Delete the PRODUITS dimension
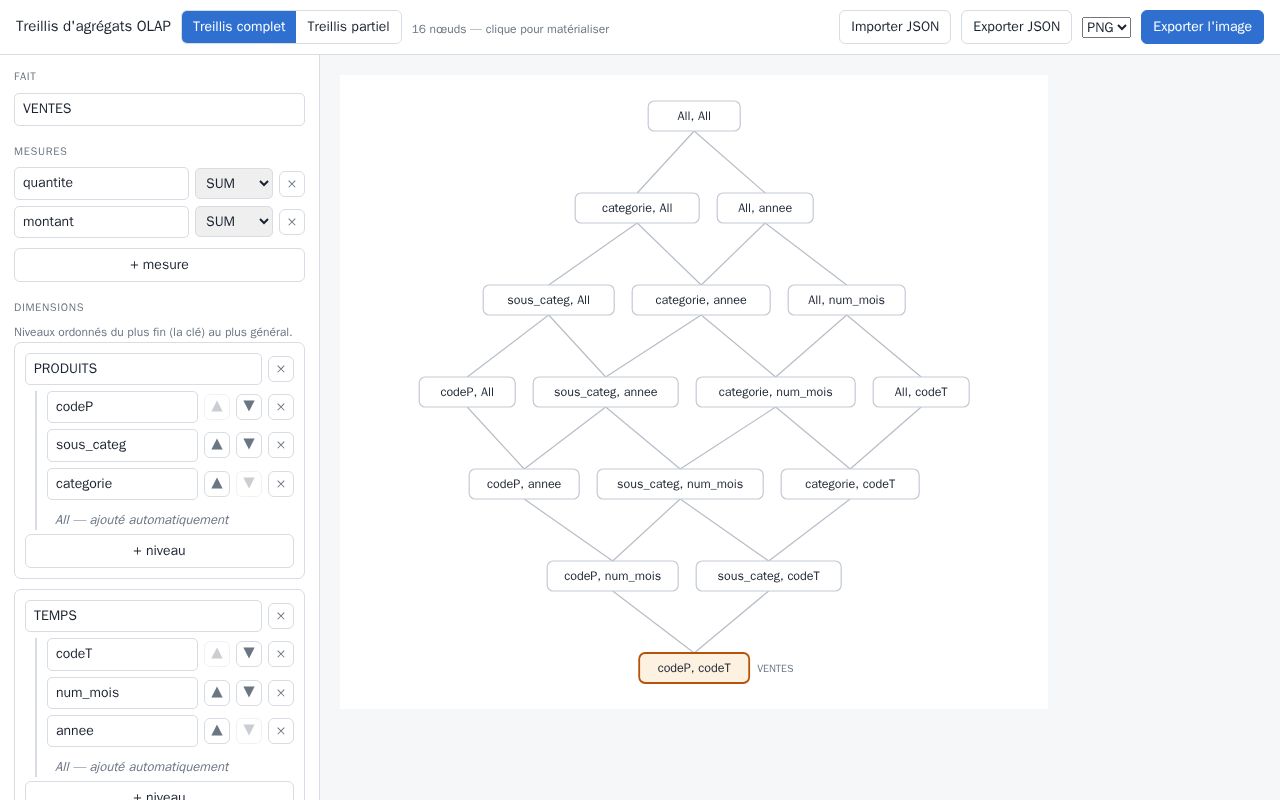 281,369
